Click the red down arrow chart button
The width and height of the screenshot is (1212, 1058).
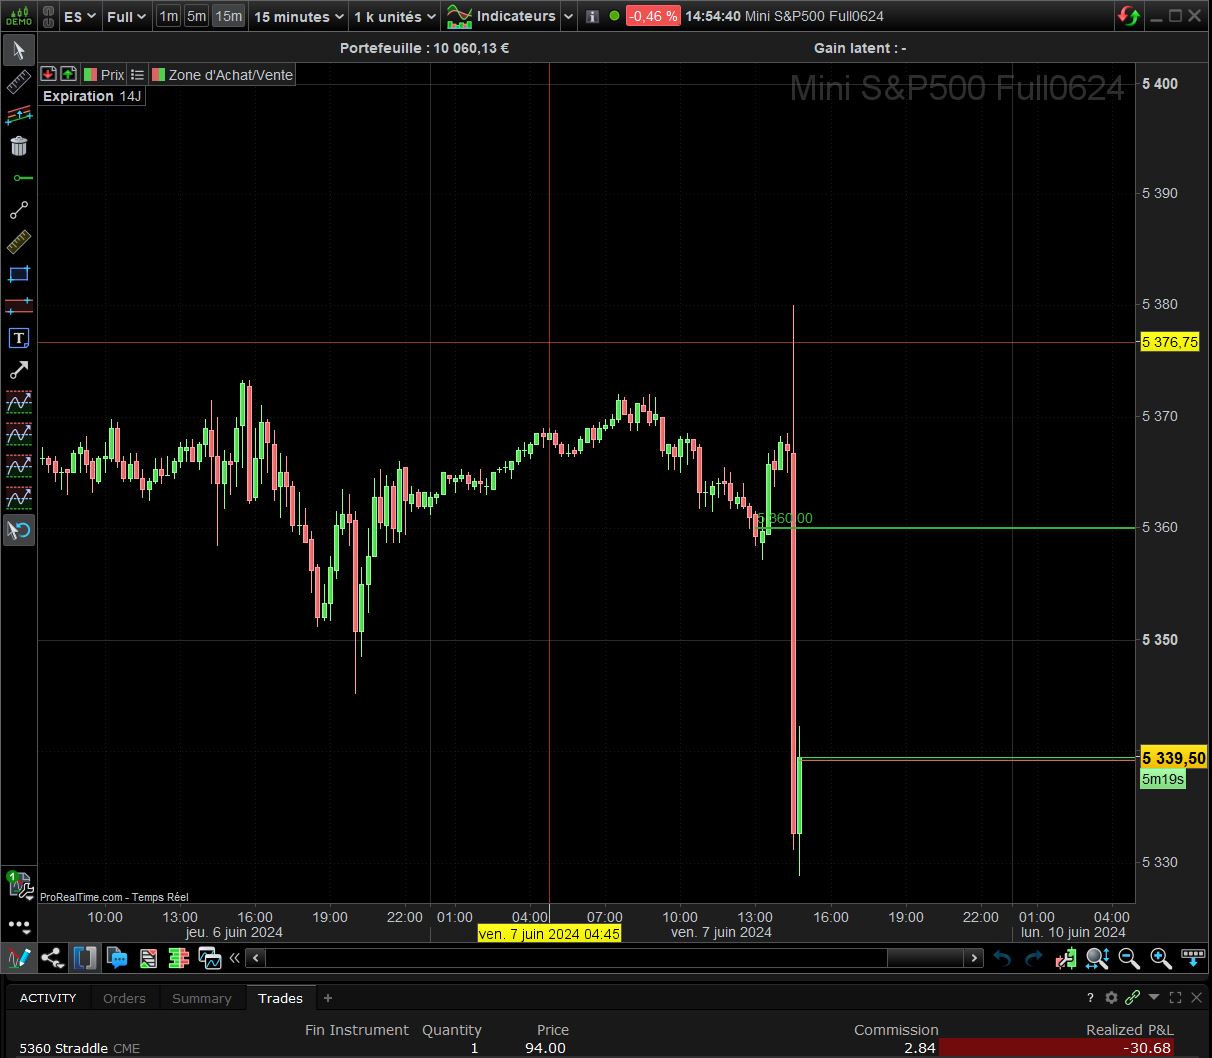(48, 74)
